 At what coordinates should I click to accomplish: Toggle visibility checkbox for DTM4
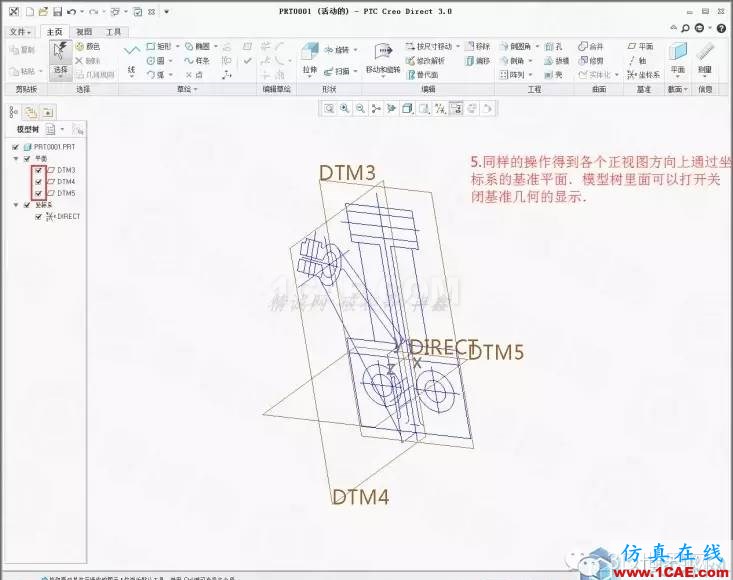tap(39, 182)
